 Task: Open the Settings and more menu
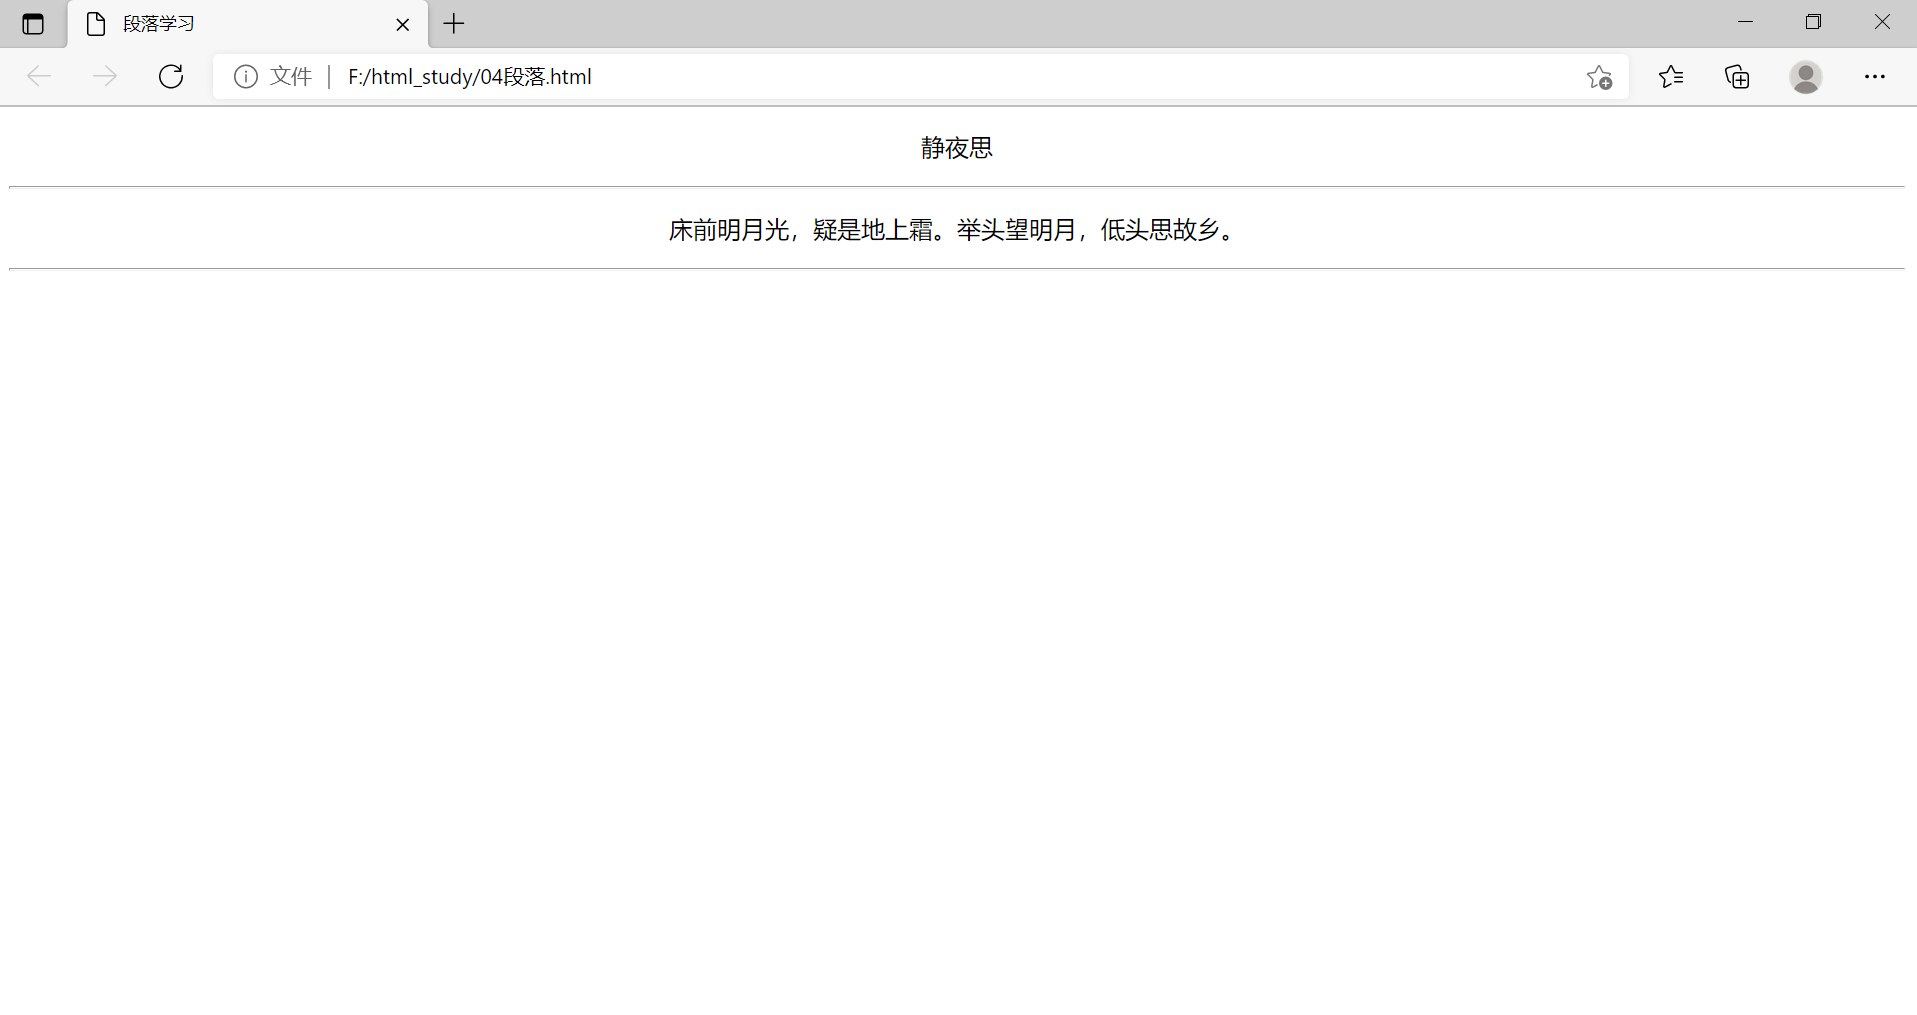[1875, 77]
